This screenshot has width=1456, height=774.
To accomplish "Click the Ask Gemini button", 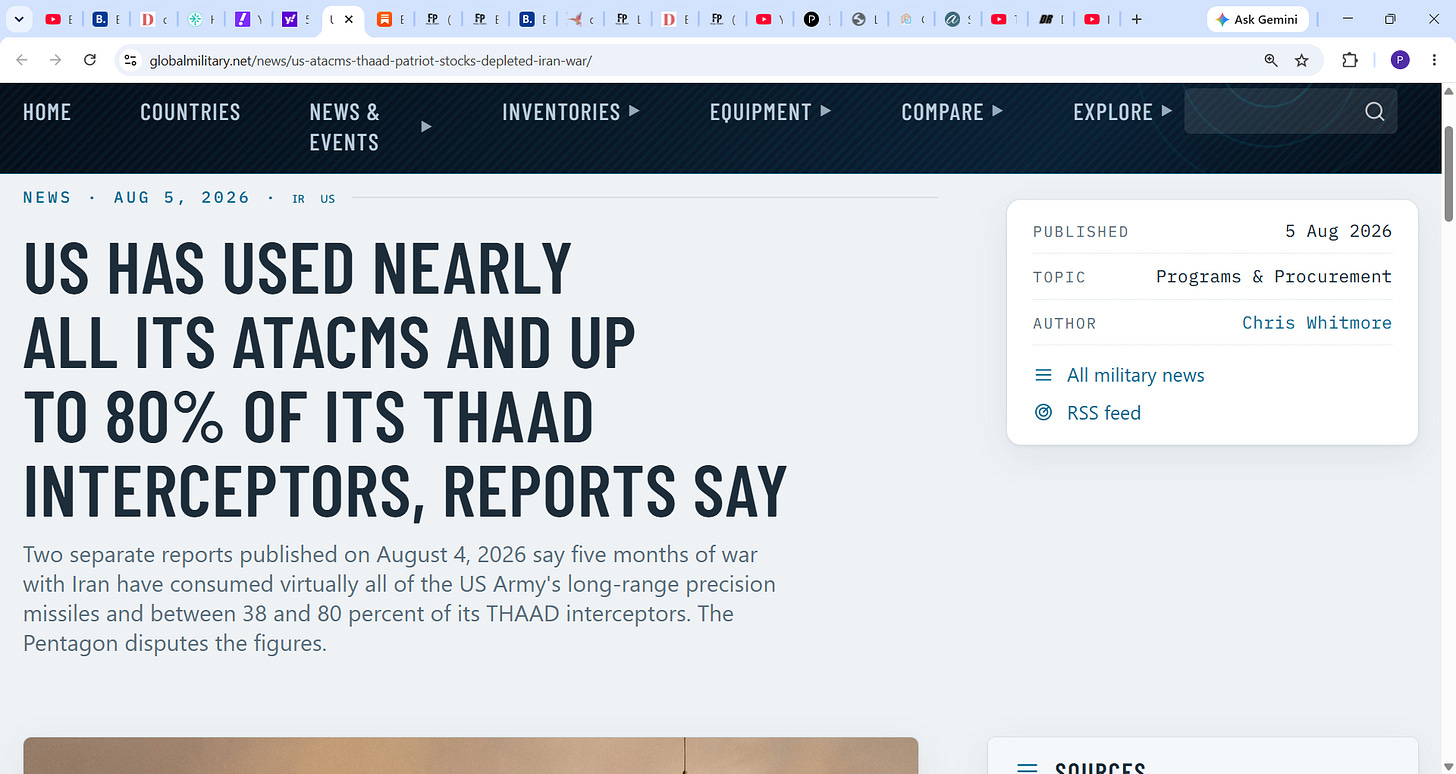I will (x=1256, y=19).
